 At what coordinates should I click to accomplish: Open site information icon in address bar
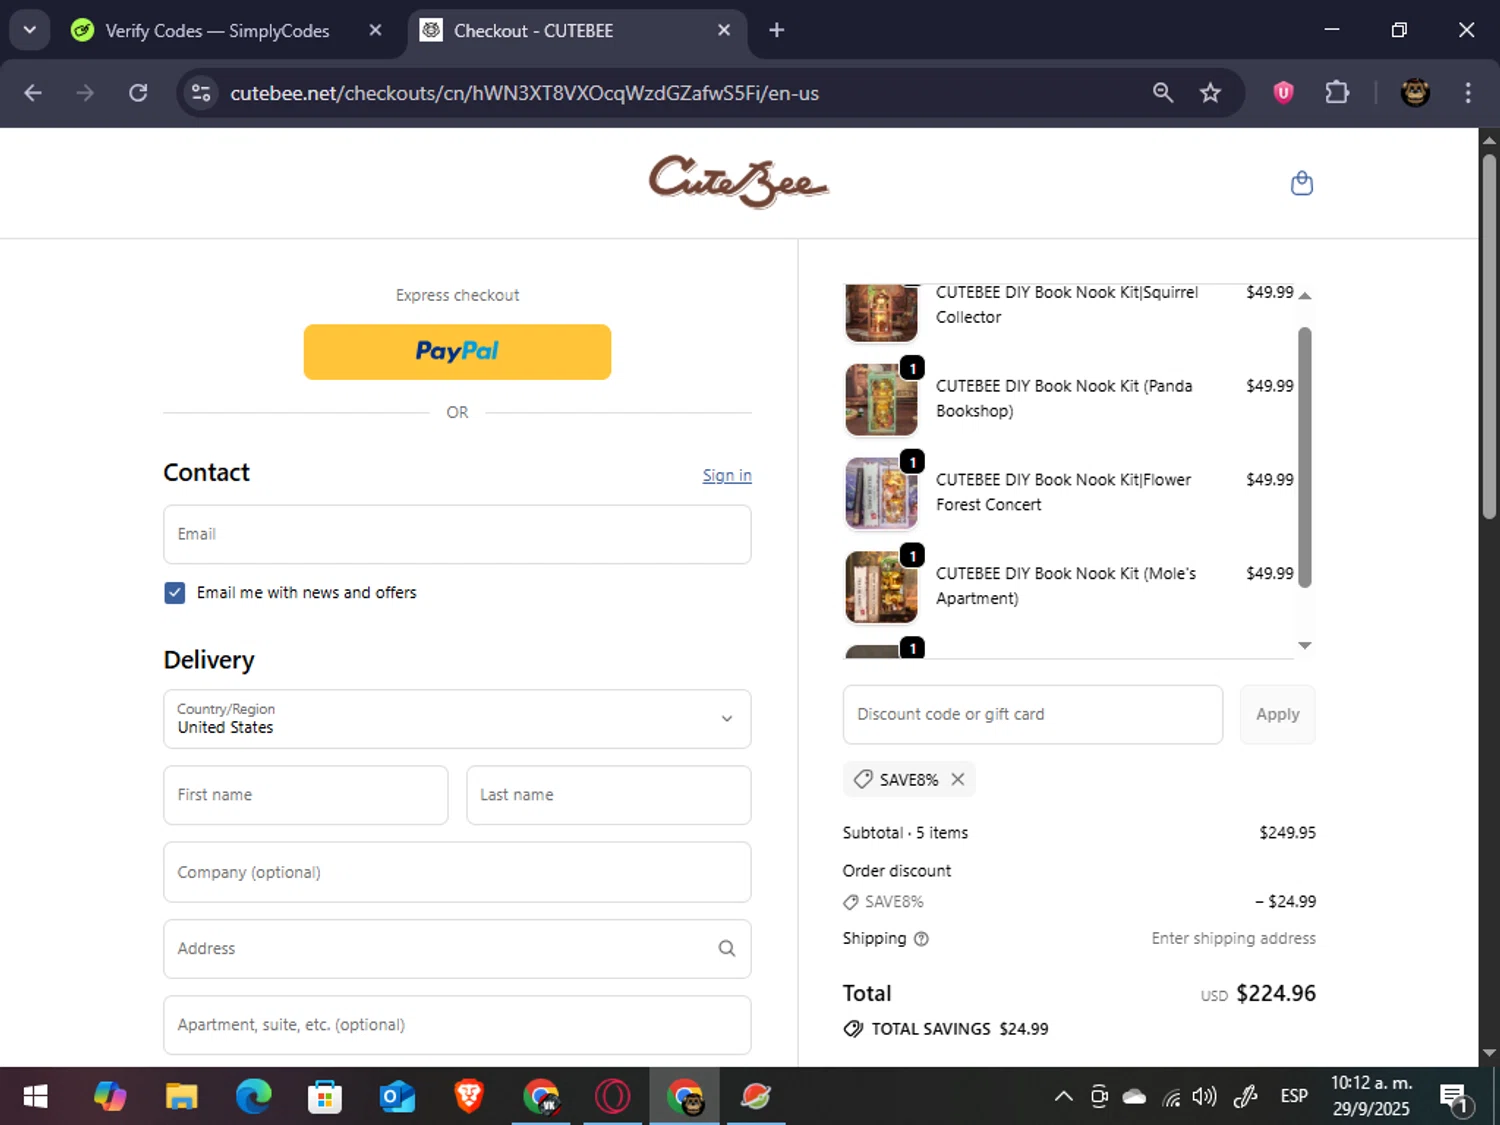coord(201,93)
